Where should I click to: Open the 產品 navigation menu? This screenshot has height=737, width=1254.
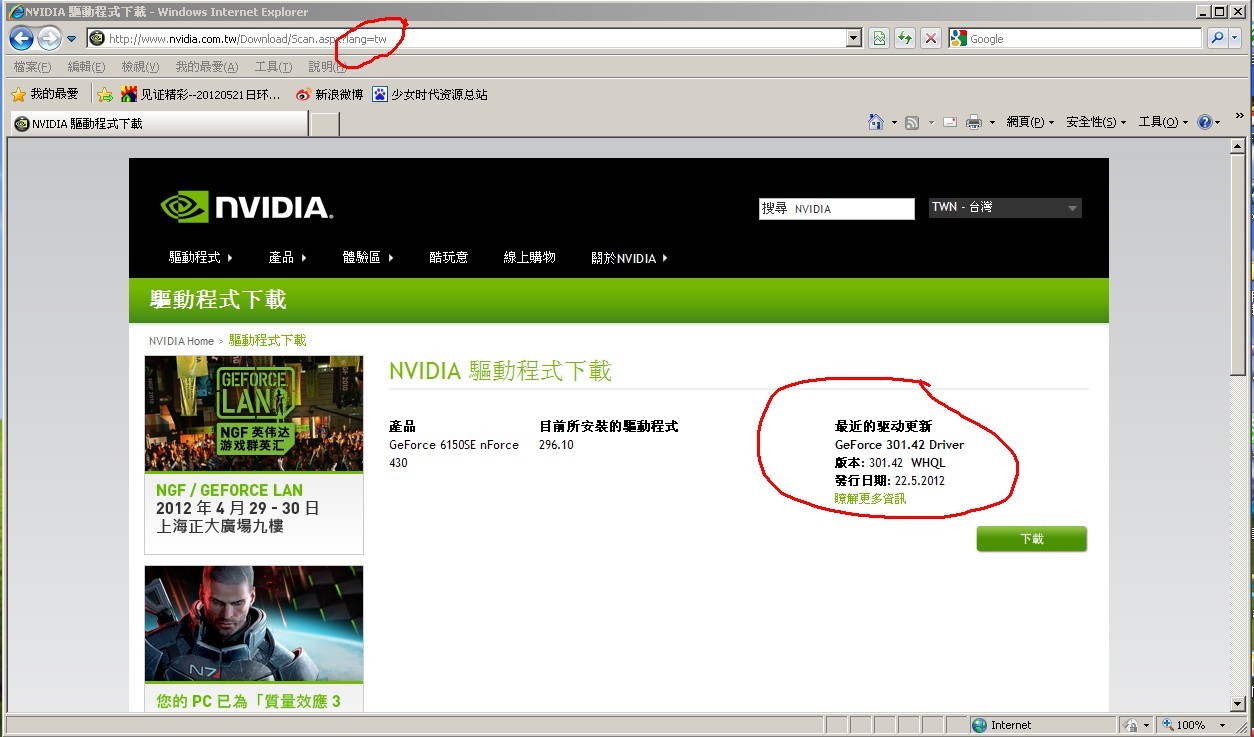pyautogui.click(x=288, y=257)
